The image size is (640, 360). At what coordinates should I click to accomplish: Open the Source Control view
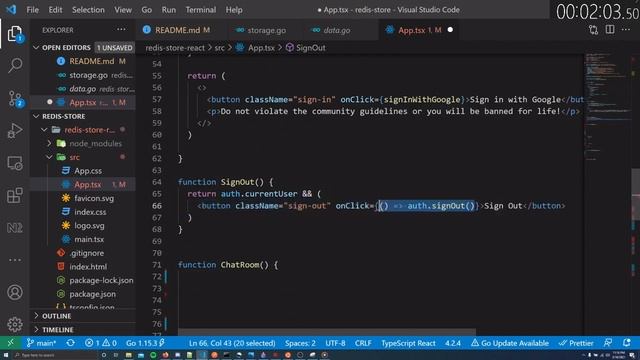pos(15,98)
